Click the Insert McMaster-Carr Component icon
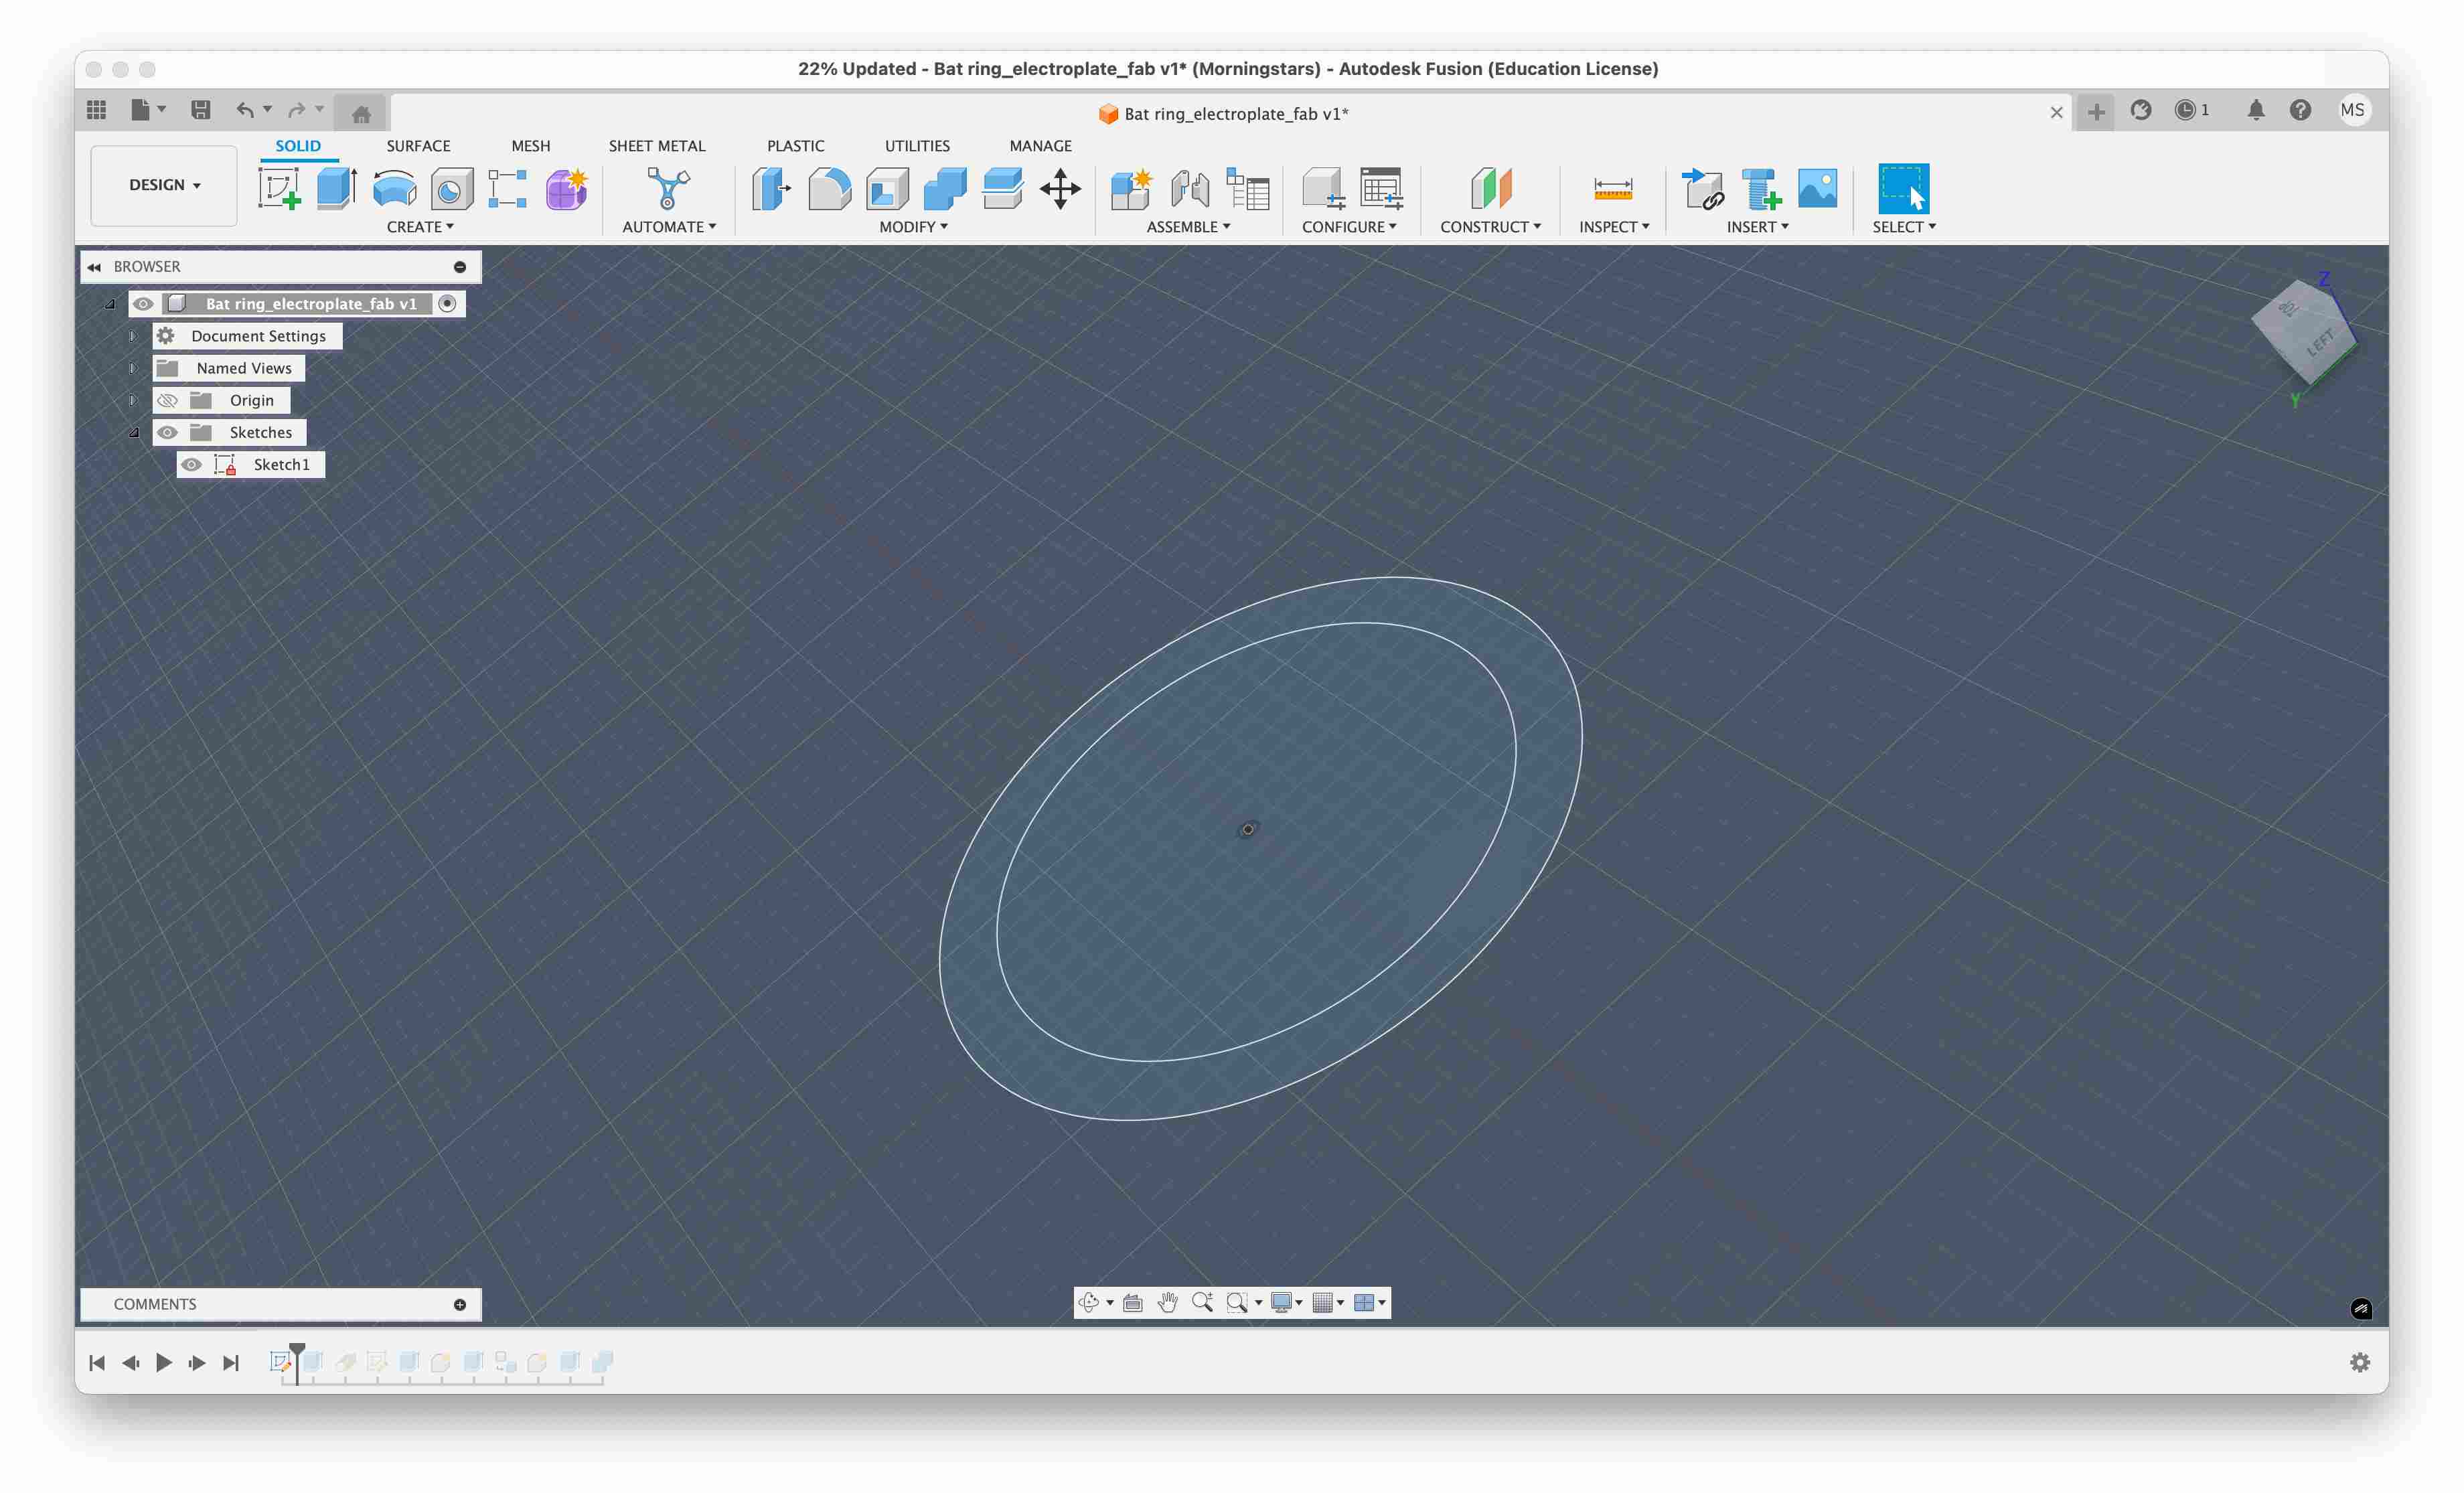 pyautogui.click(x=1761, y=188)
